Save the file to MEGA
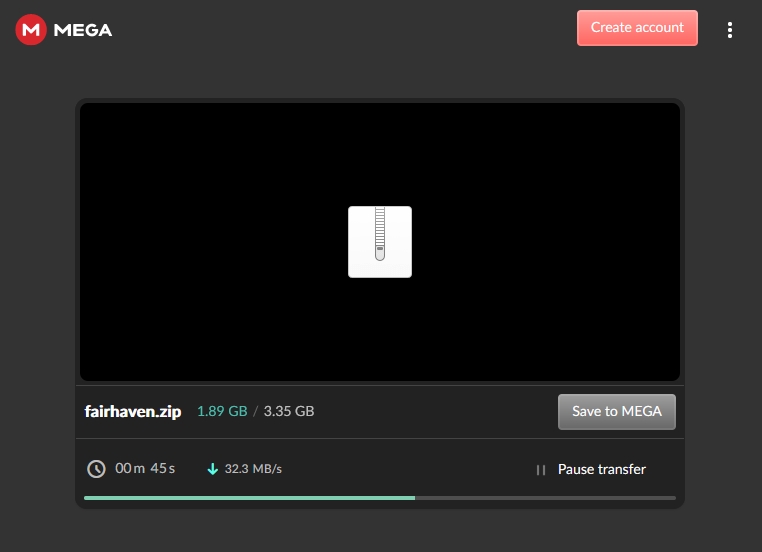 click(x=617, y=412)
